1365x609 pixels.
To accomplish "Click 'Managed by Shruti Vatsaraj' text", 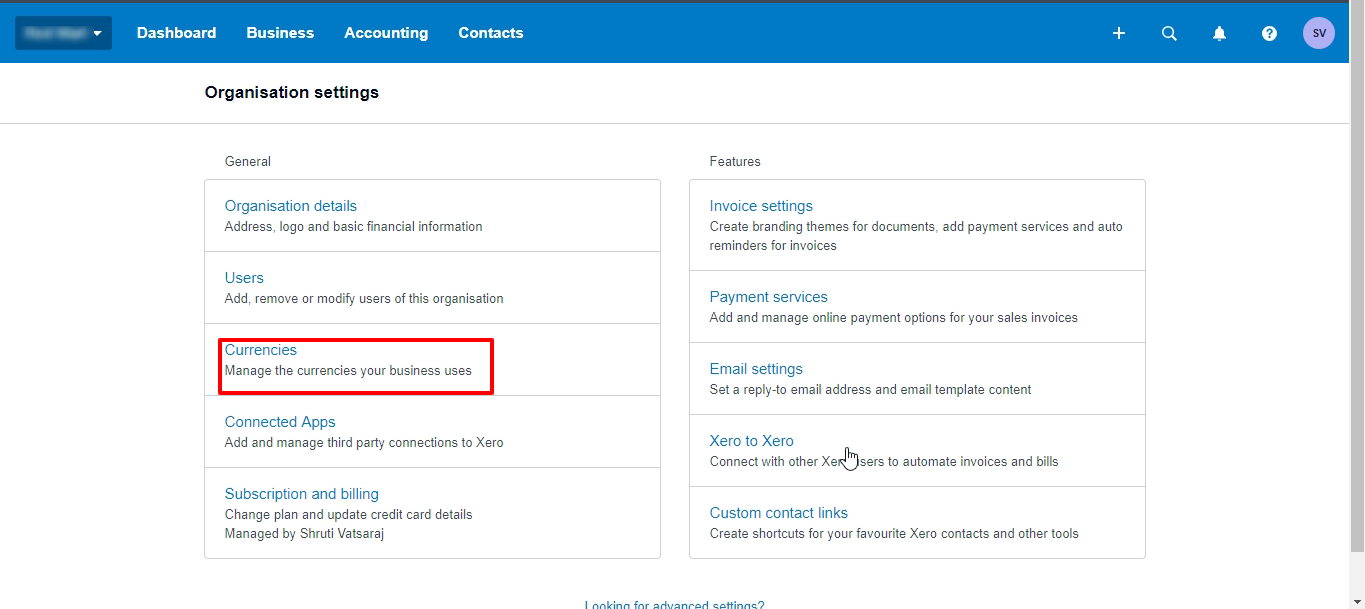I will point(305,534).
